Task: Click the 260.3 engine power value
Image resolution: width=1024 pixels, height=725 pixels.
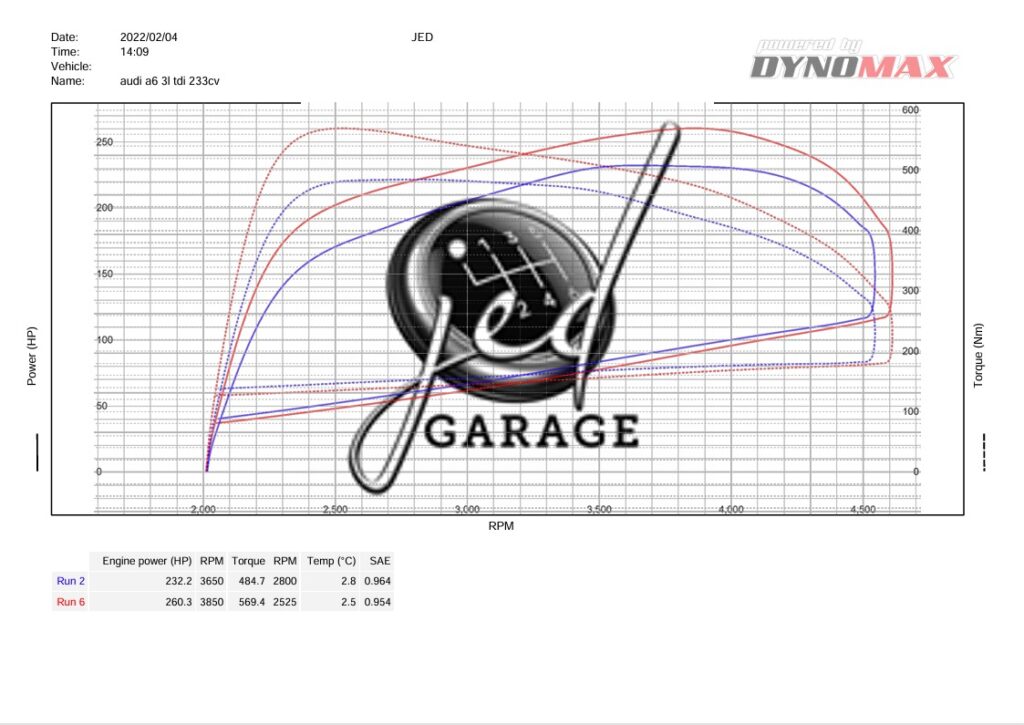Action: click(x=174, y=602)
